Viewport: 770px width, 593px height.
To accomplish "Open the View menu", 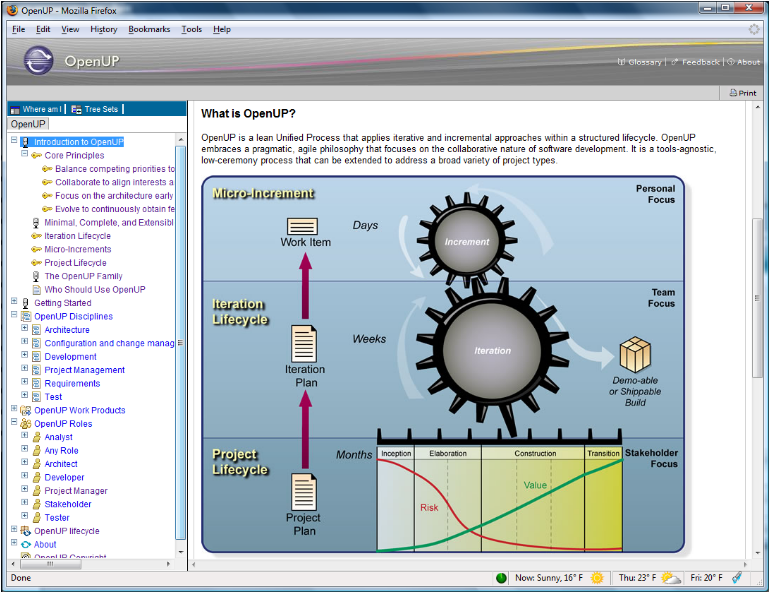I will [x=70, y=29].
